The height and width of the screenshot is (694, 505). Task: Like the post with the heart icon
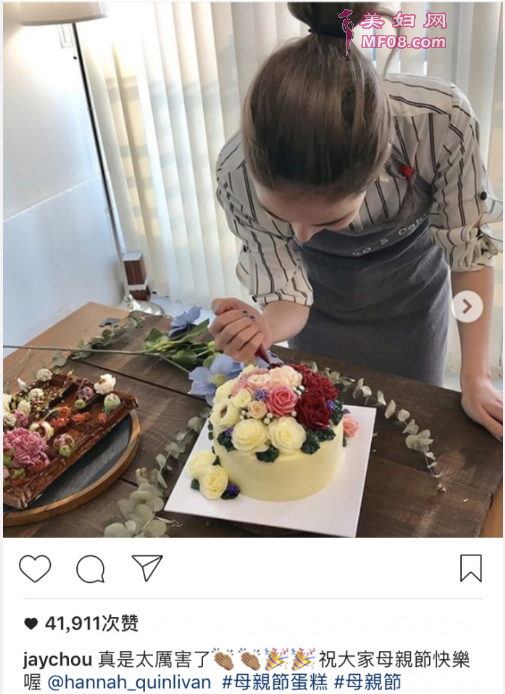click(x=35, y=568)
